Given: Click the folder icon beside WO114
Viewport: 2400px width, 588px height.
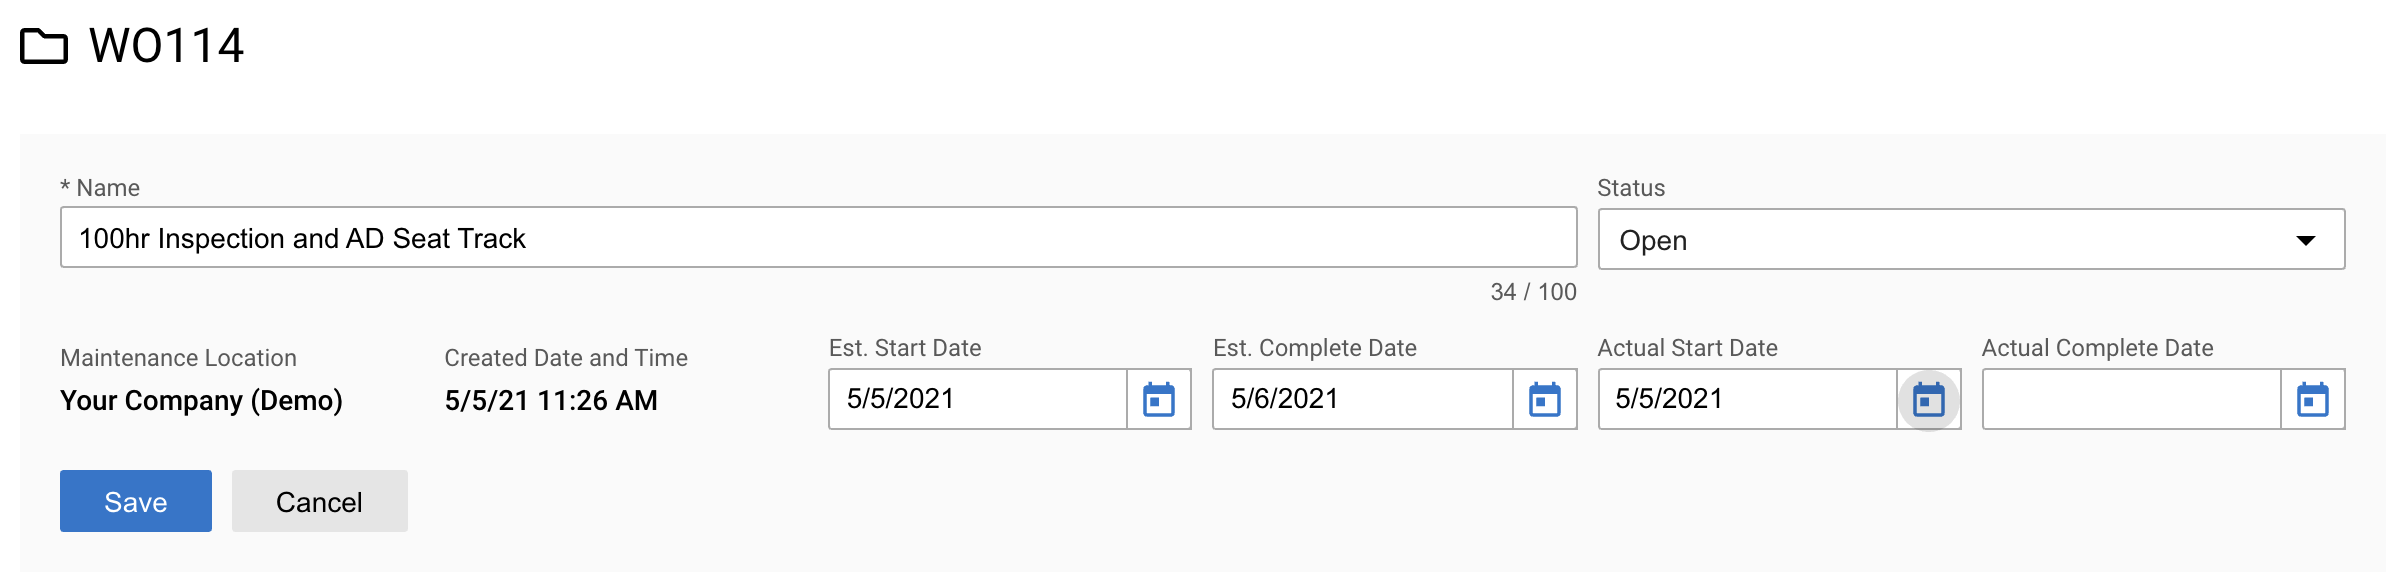Looking at the screenshot, I should [x=44, y=46].
